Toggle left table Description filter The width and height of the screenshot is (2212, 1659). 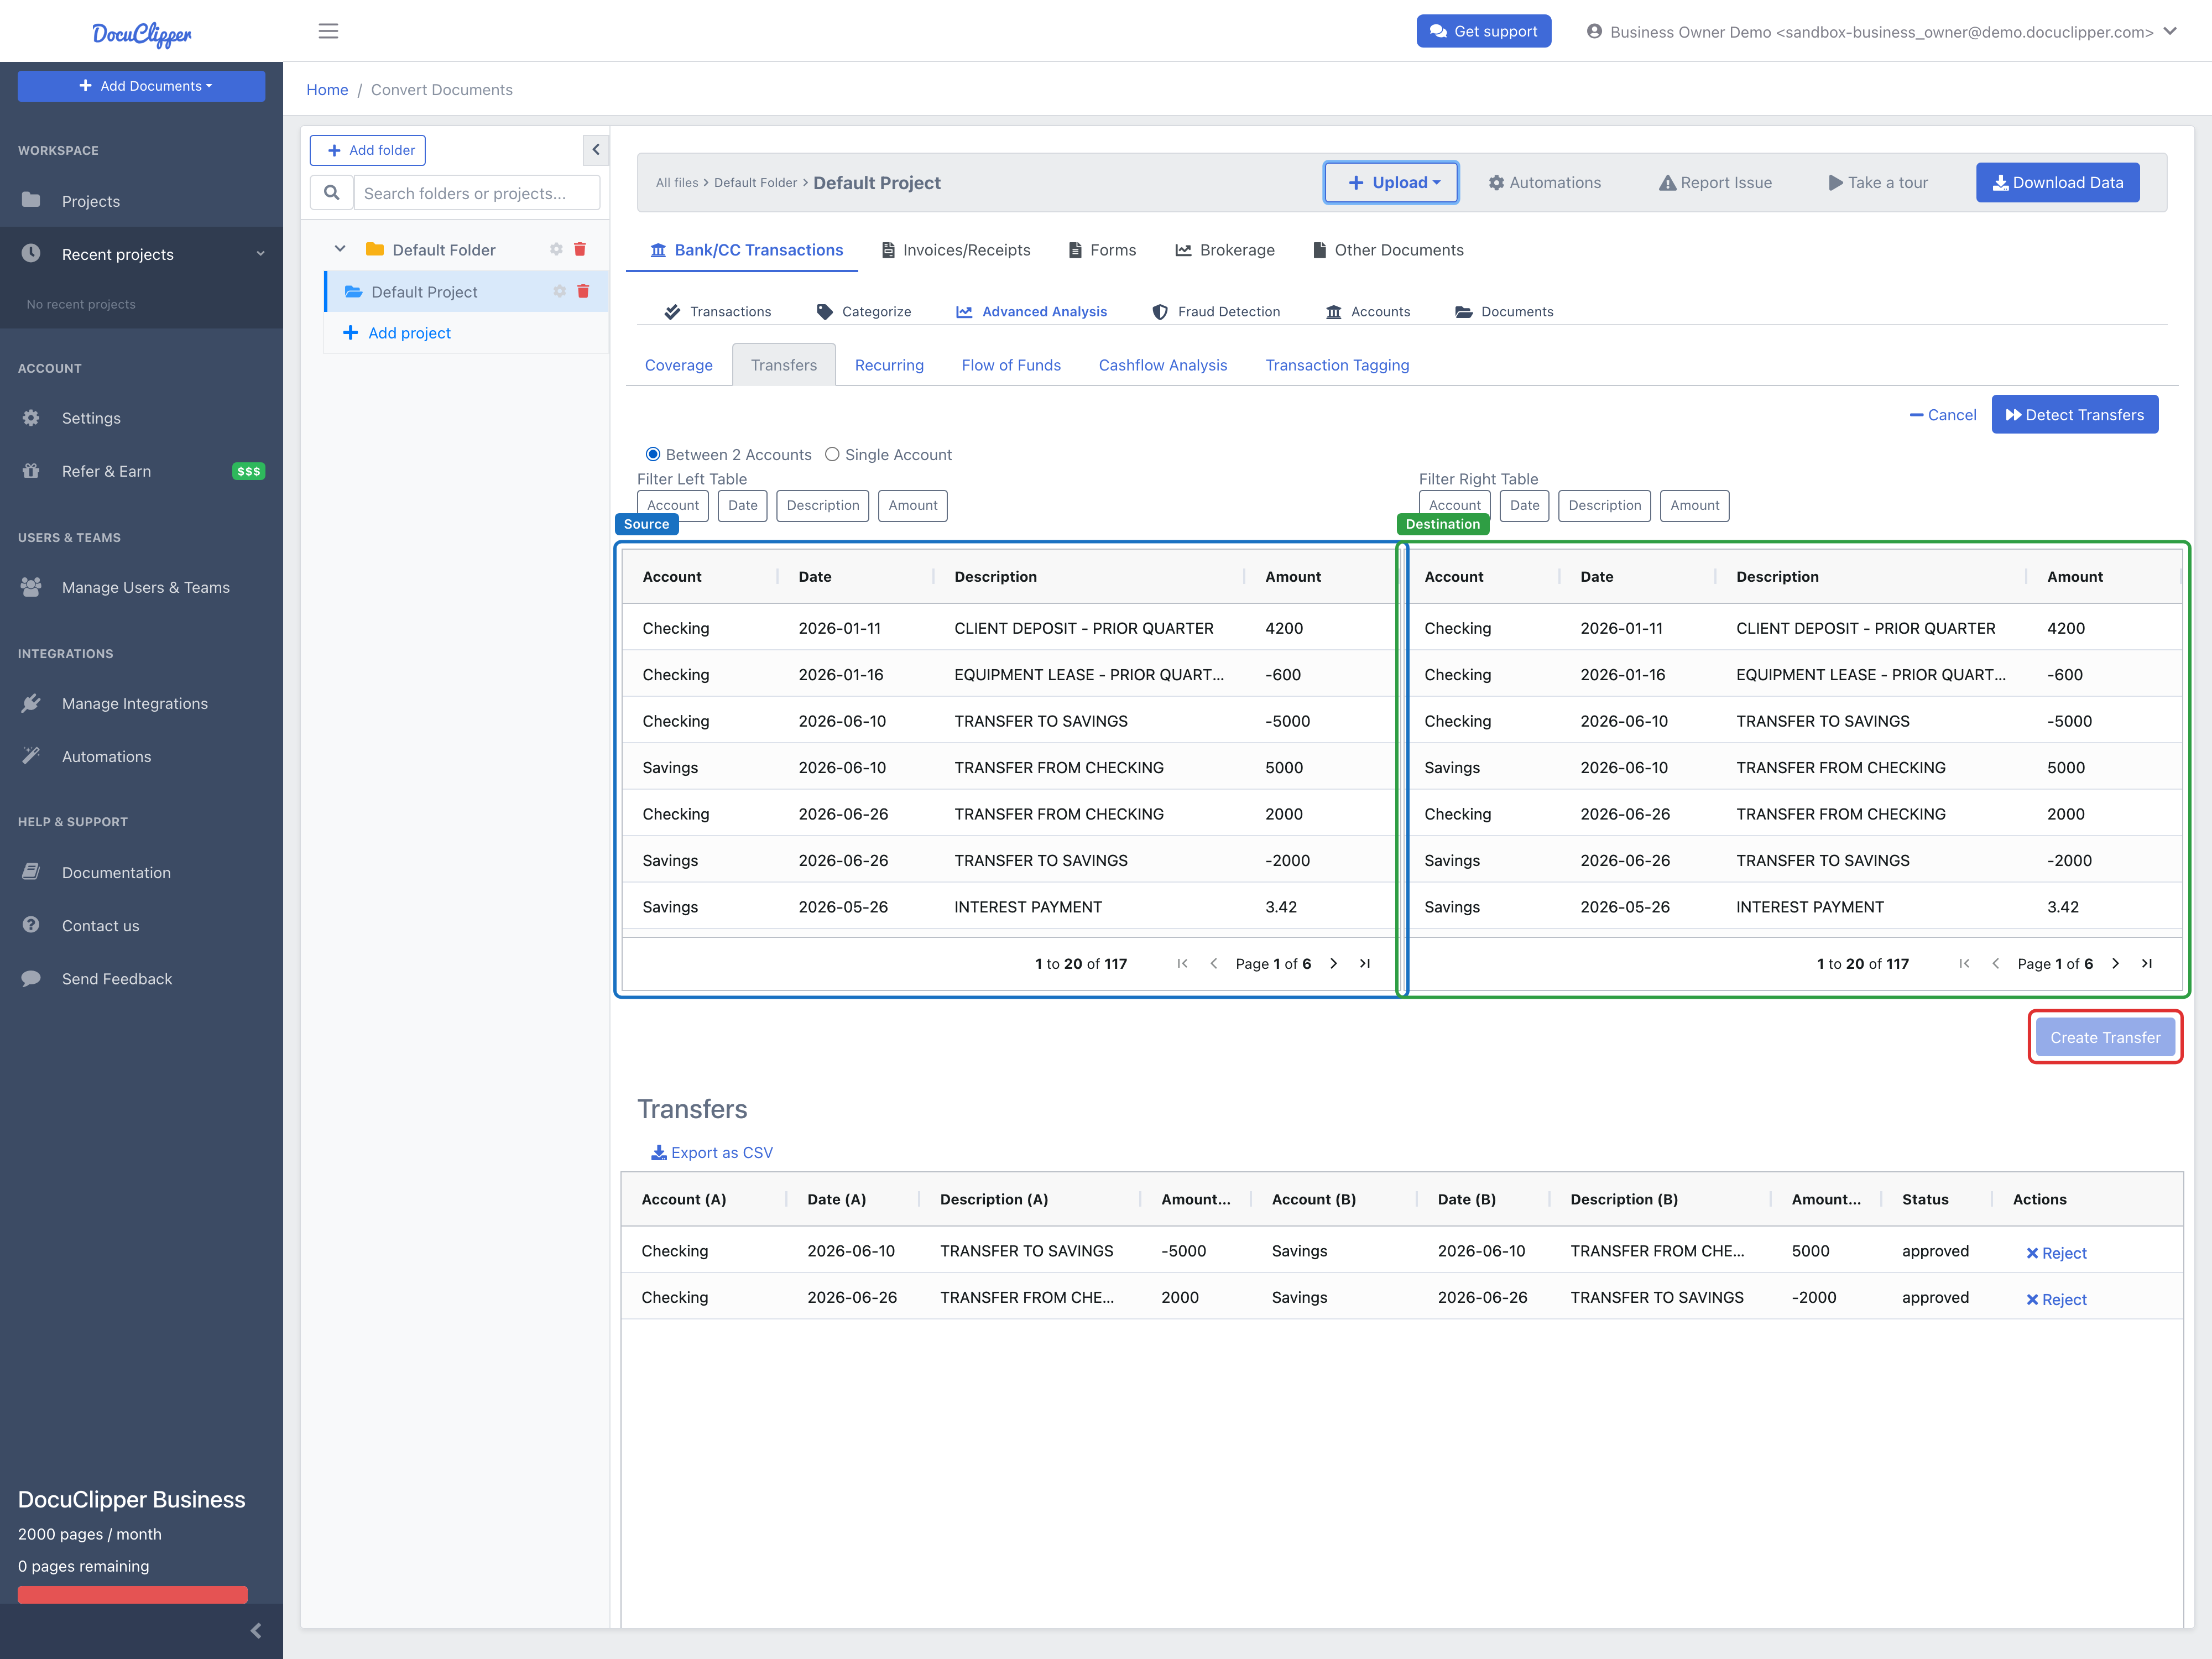point(823,505)
